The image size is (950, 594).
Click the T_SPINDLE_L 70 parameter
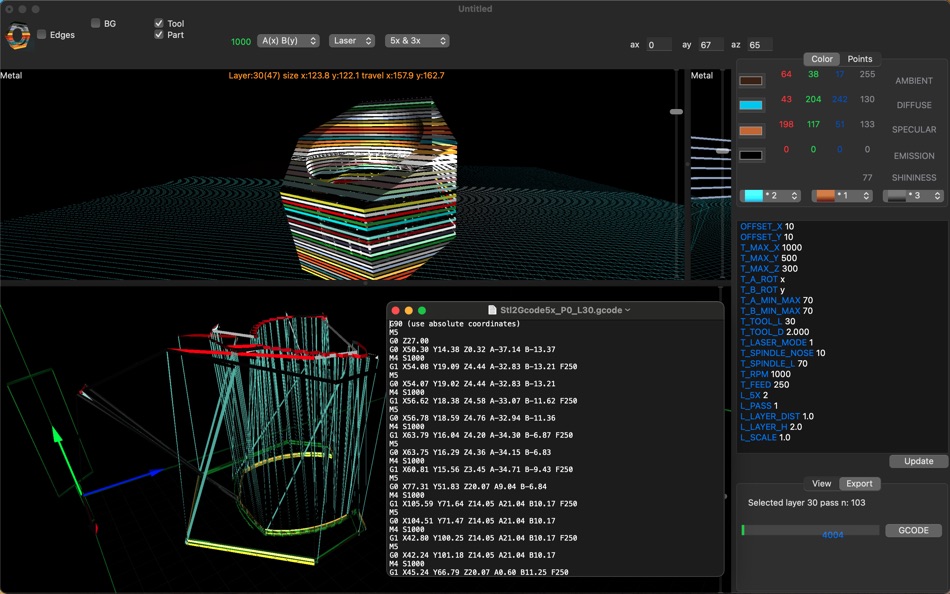(x=774, y=364)
